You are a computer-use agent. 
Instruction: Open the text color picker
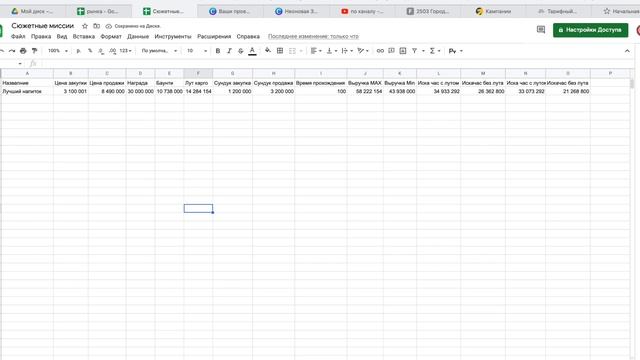click(252, 51)
